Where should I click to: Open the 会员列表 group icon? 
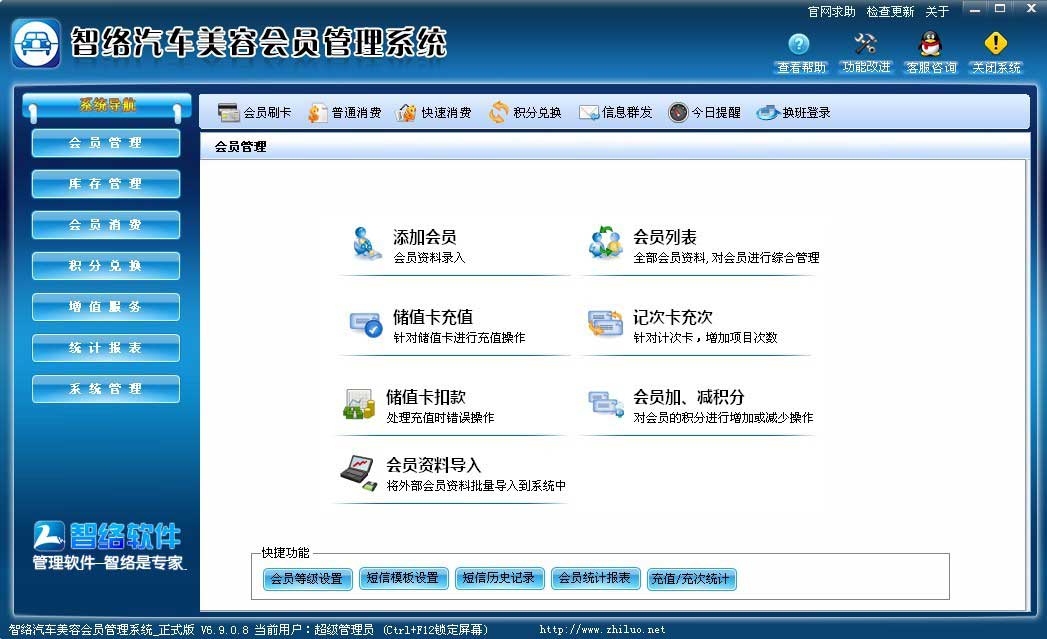[606, 243]
